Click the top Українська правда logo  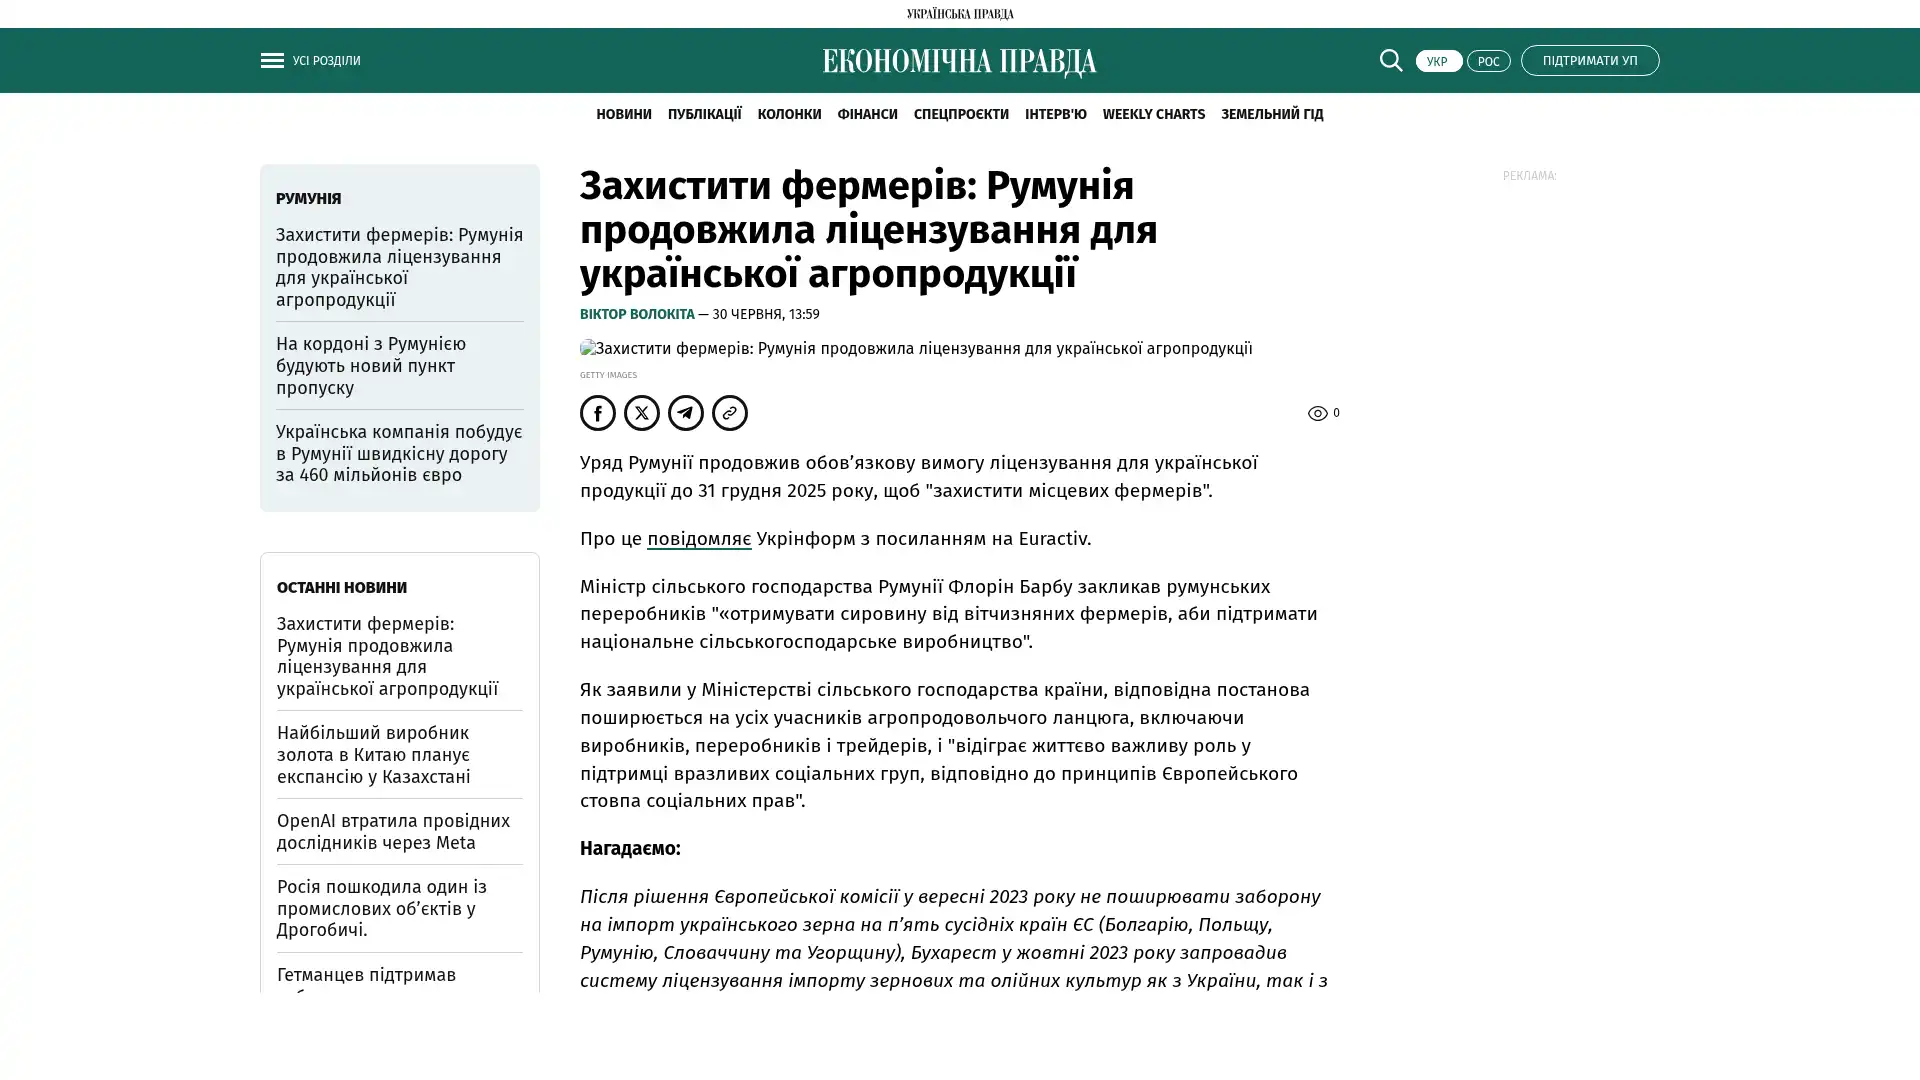(959, 14)
